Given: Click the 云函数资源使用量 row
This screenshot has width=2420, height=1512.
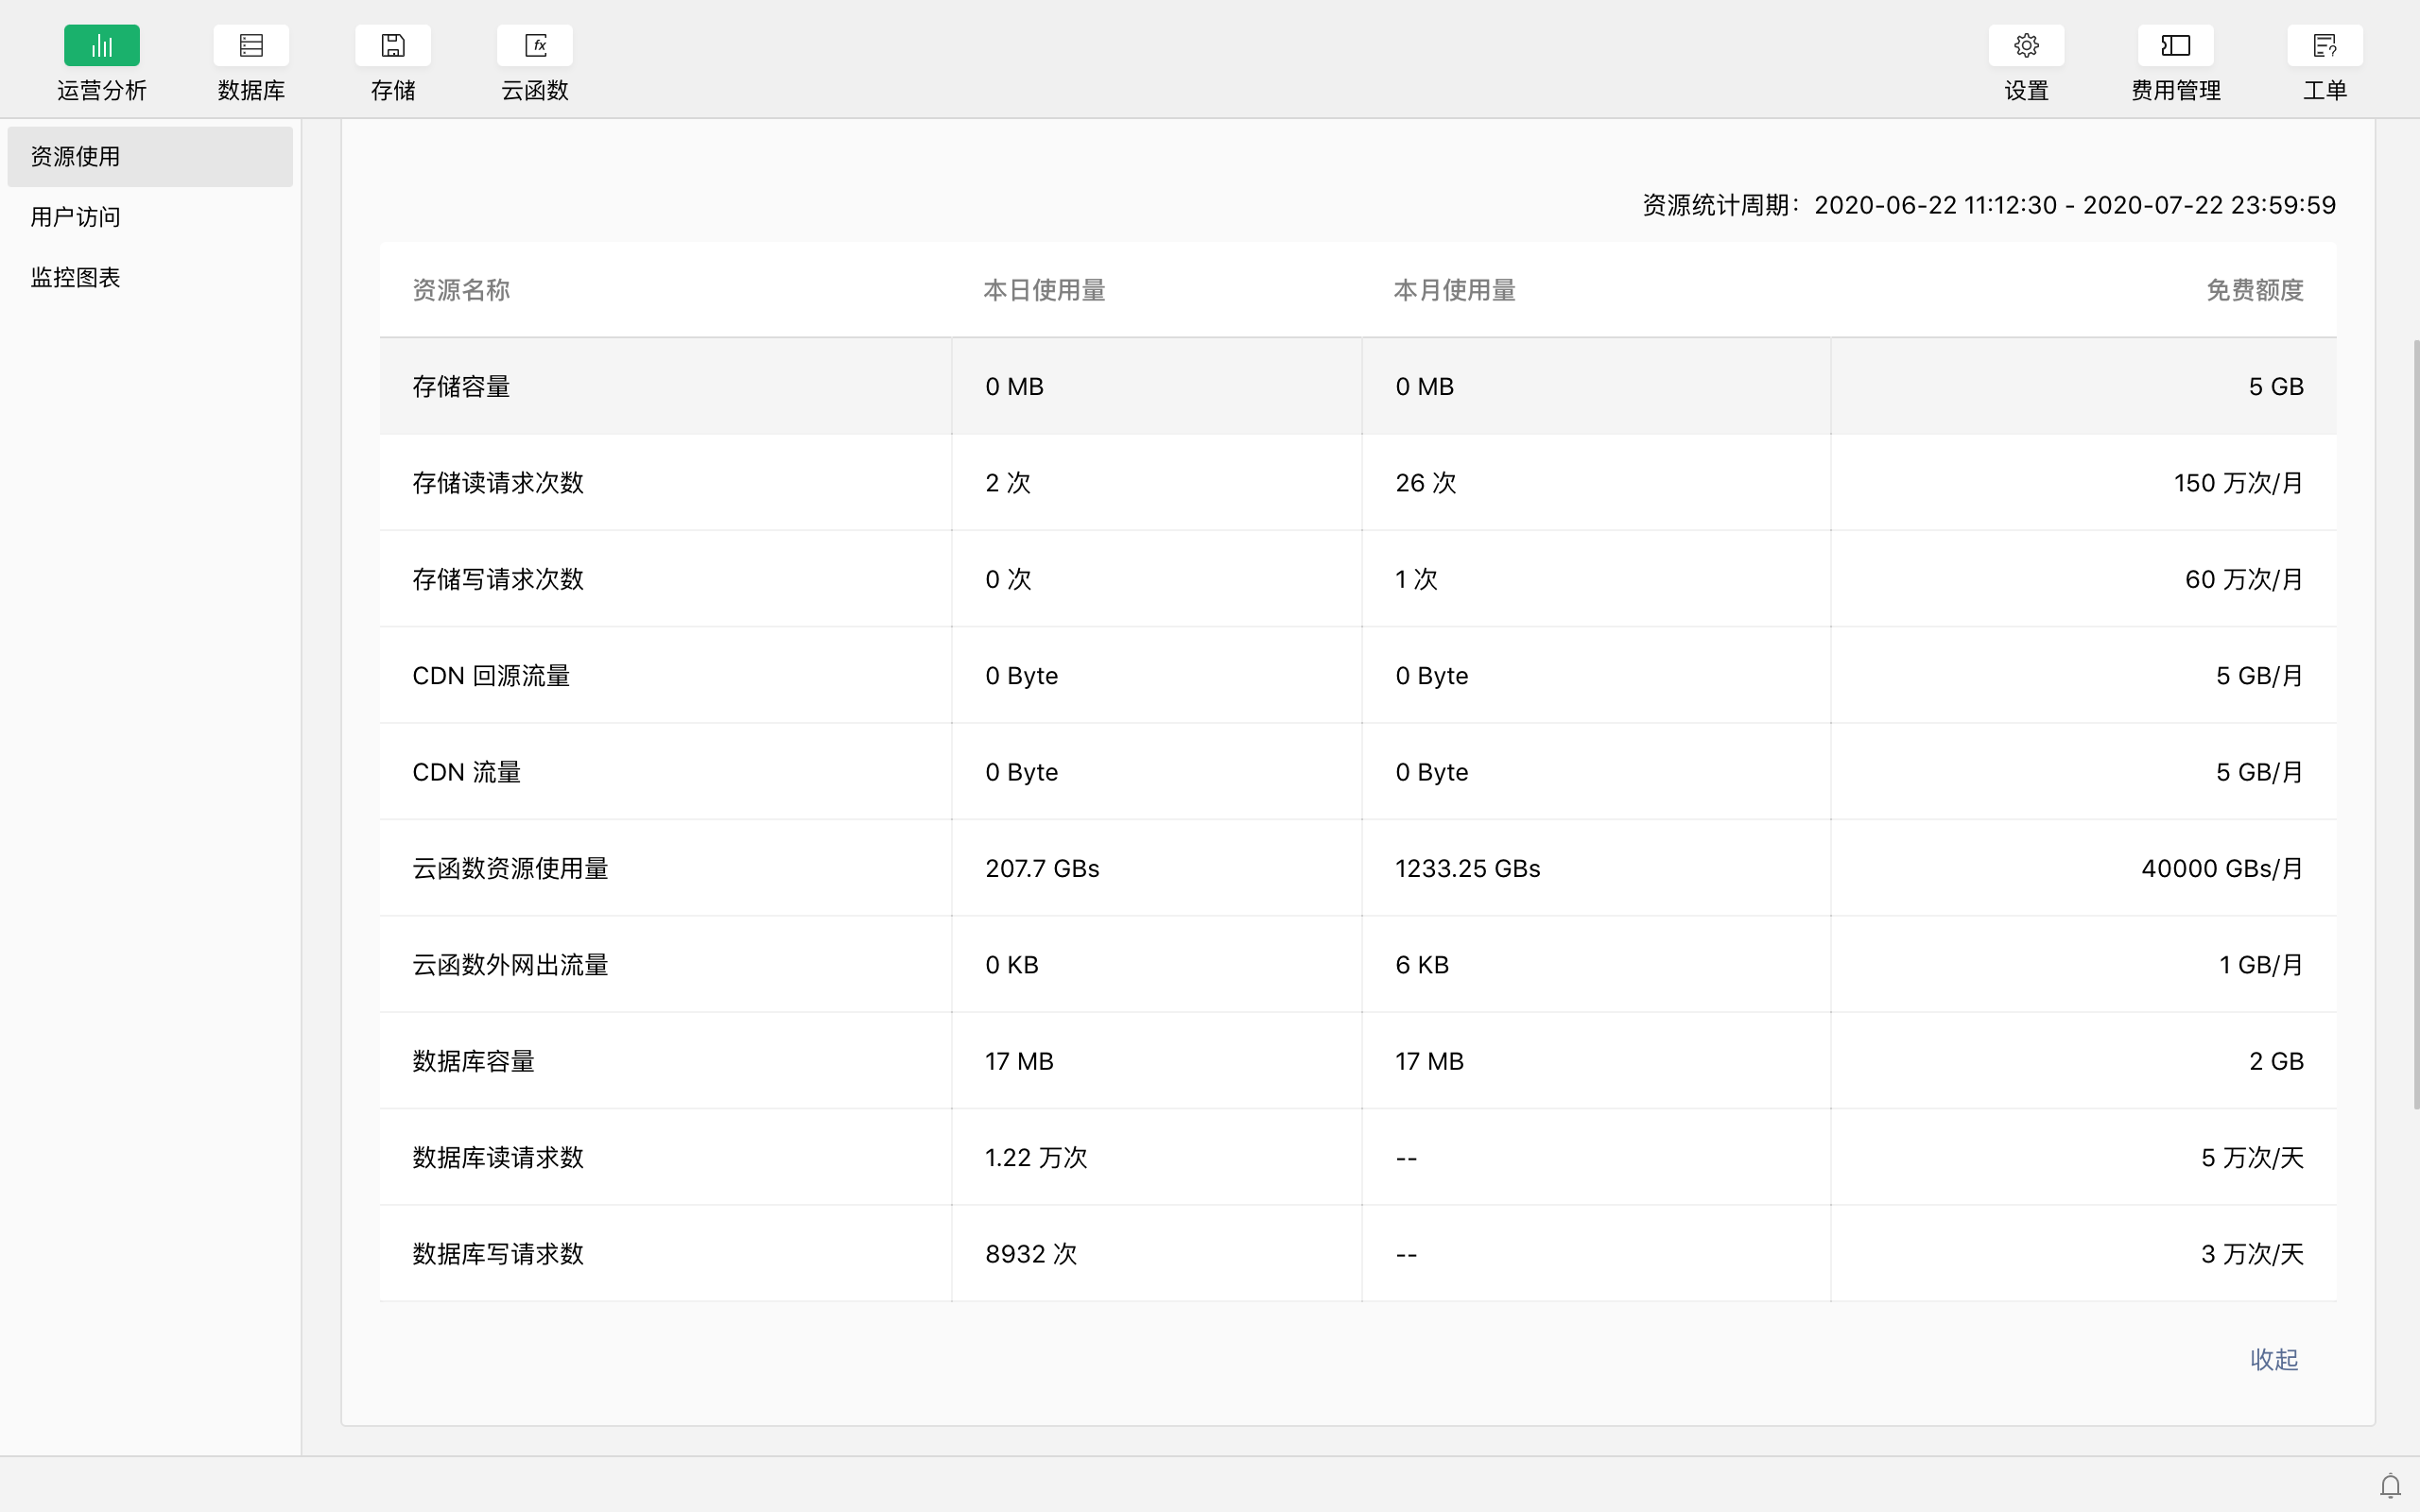Looking at the screenshot, I should pyautogui.click(x=510, y=869).
